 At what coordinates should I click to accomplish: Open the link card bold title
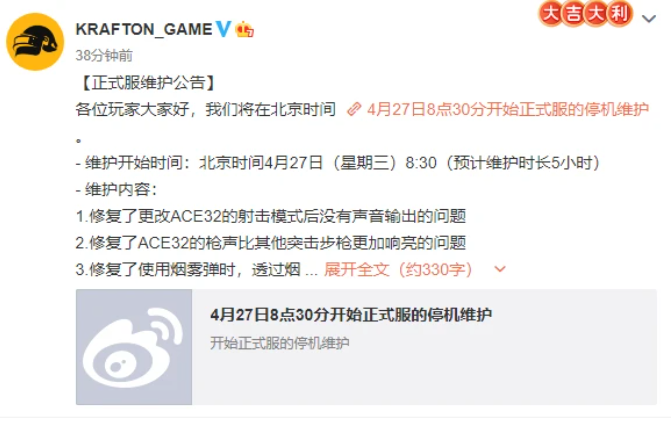pyautogui.click(x=351, y=315)
